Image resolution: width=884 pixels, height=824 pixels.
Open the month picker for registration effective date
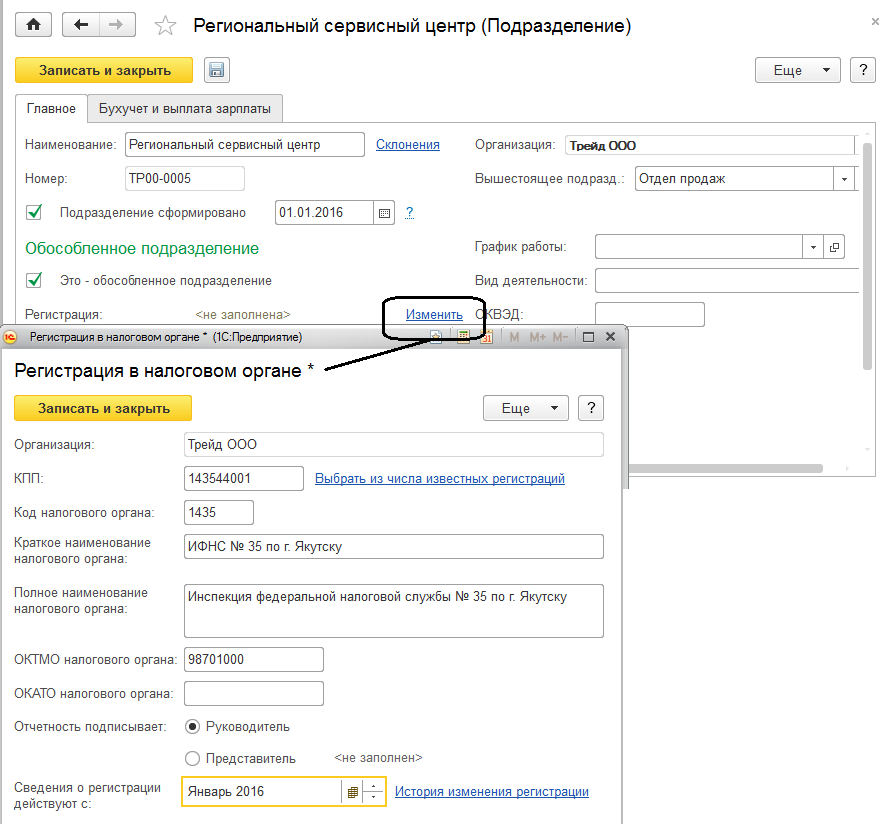352,792
